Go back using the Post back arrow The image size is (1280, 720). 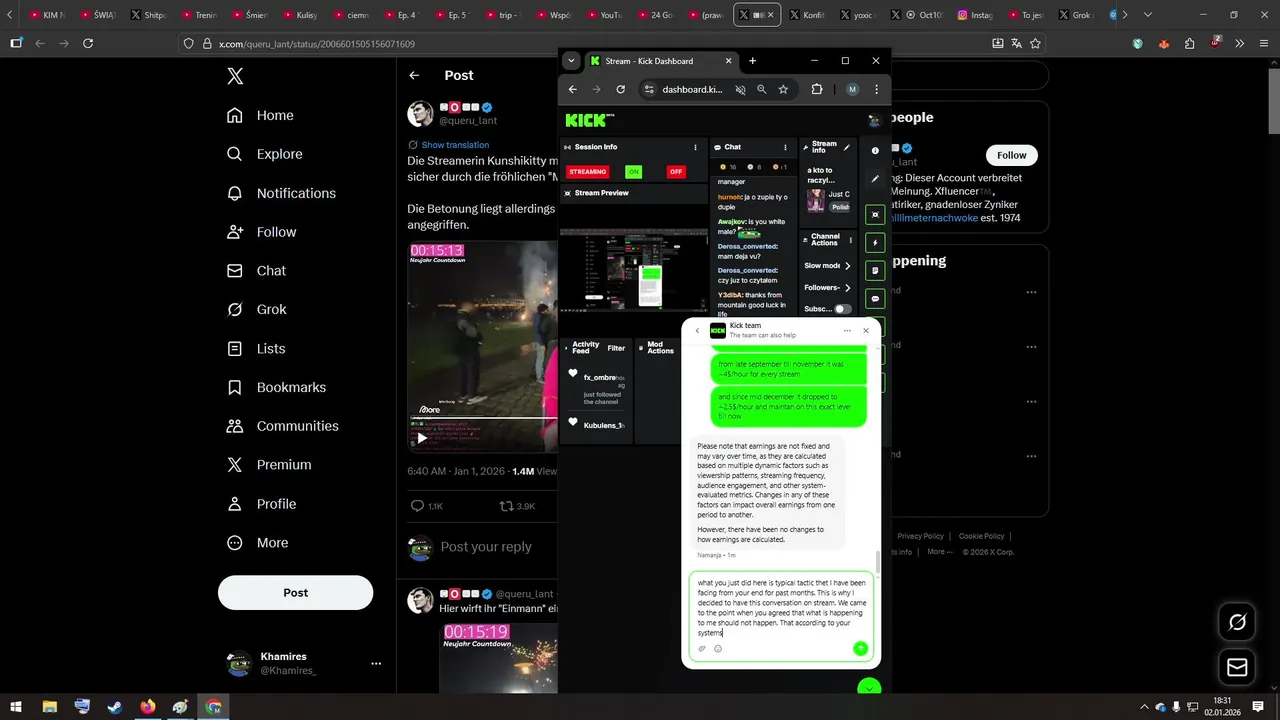[x=414, y=75]
